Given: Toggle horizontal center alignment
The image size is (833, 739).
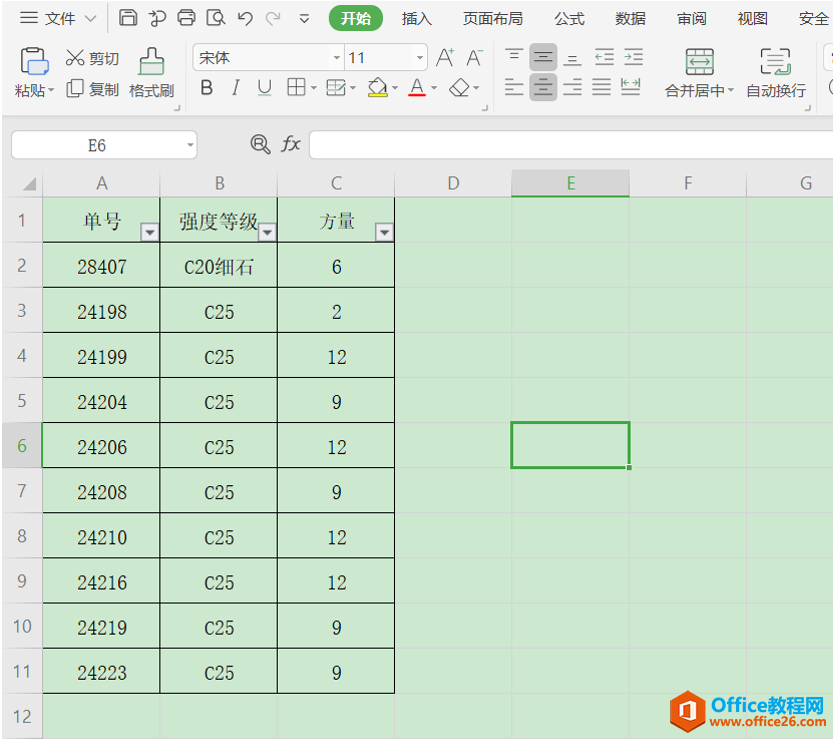Looking at the screenshot, I should tap(543, 87).
